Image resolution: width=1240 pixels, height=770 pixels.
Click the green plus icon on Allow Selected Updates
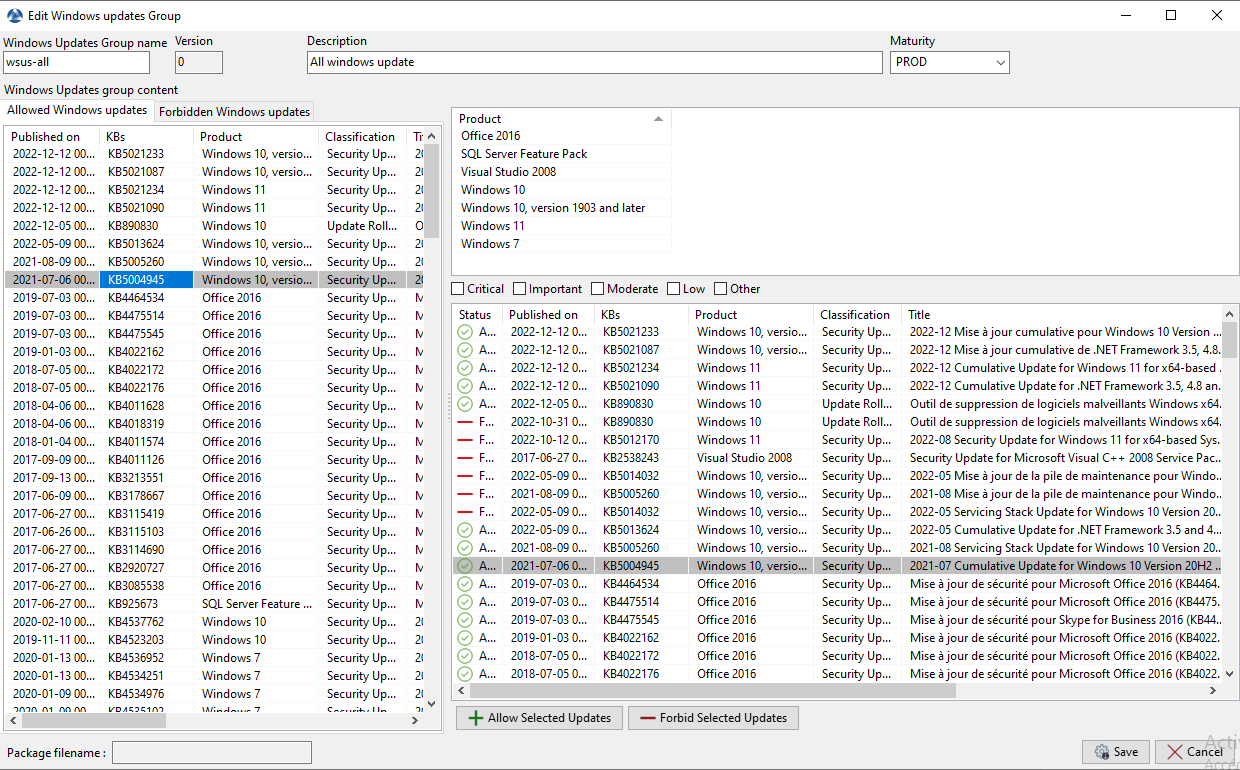tap(476, 718)
